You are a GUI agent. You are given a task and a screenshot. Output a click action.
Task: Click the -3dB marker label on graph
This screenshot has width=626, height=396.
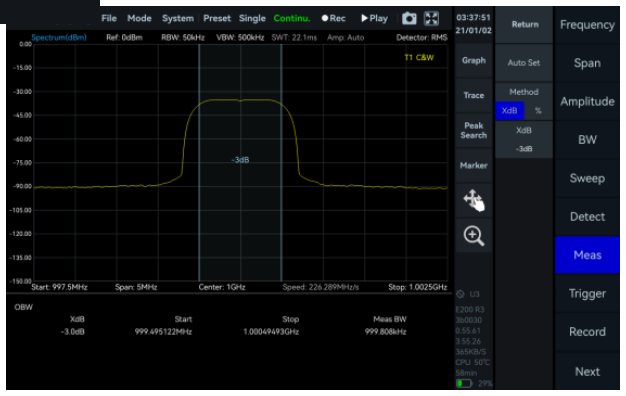pos(240,160)
